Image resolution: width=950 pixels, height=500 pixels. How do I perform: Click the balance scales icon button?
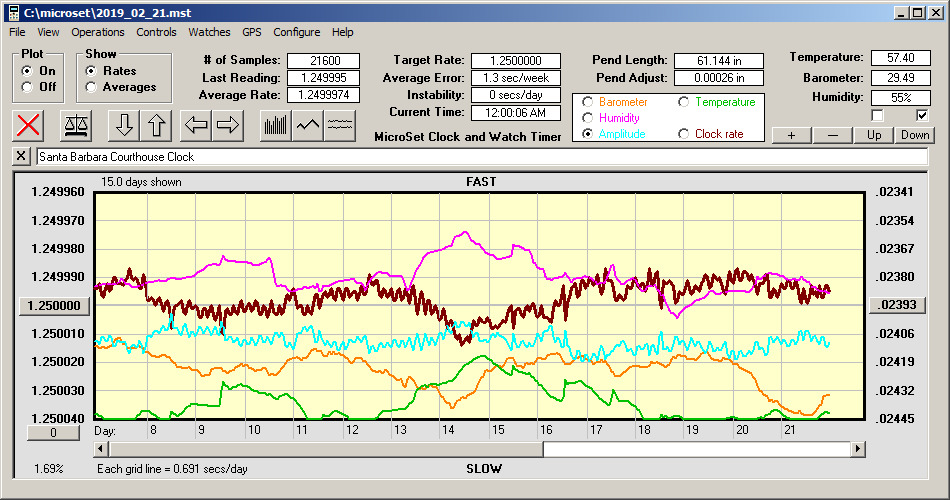[76, 125]
